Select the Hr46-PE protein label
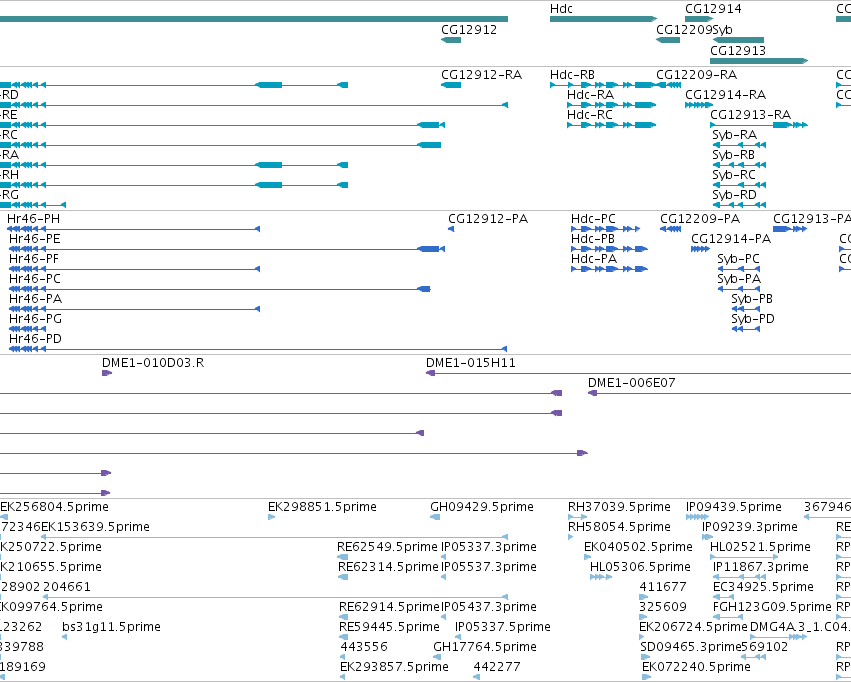 point(35,239)
